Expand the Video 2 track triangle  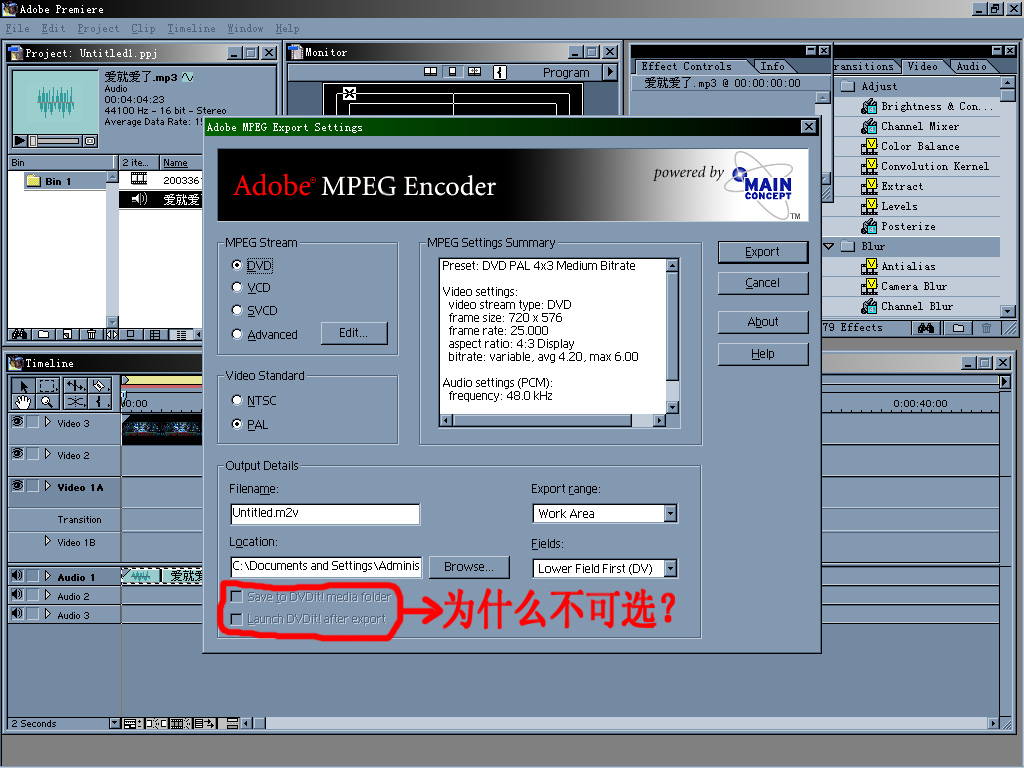[x=48, y=455]
